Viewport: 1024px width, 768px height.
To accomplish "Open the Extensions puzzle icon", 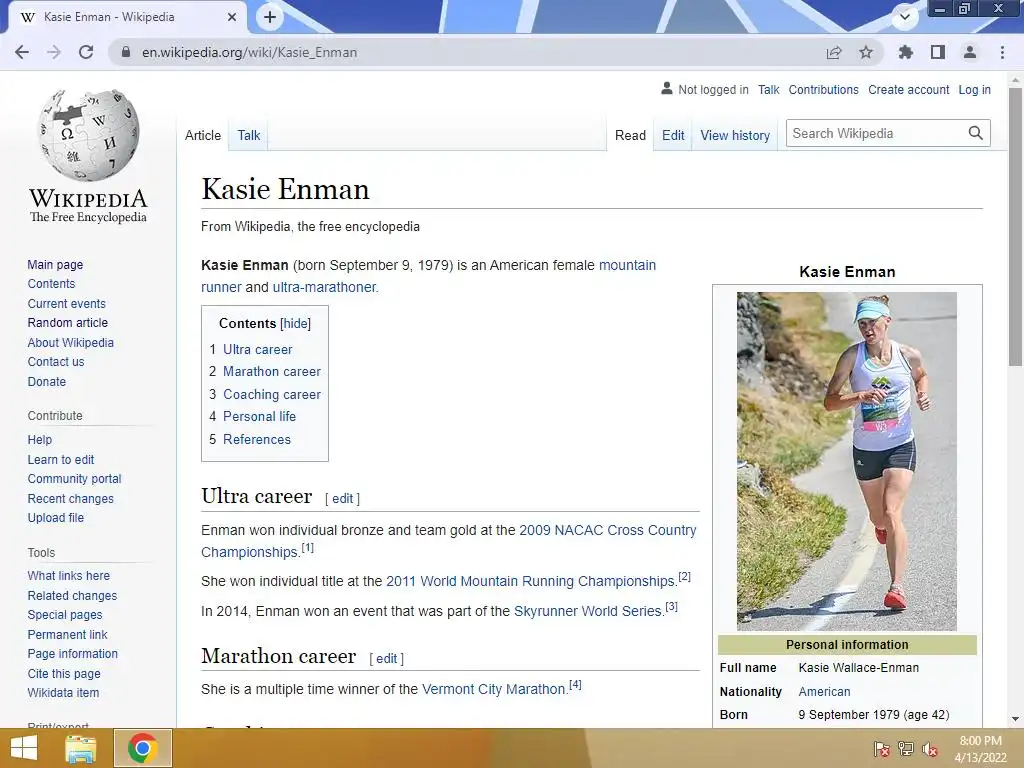I will pyautogui.click(x=906, y=52).
